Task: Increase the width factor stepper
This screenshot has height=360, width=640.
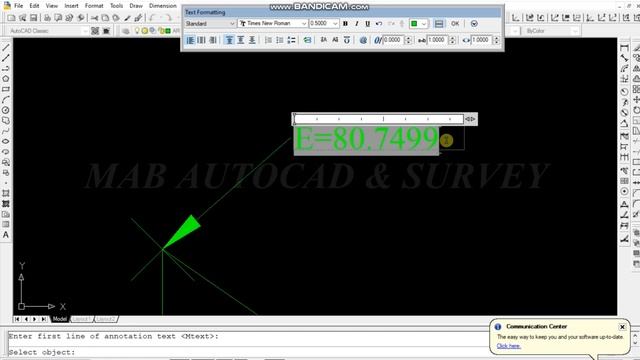Action: [x=496, y=38]
